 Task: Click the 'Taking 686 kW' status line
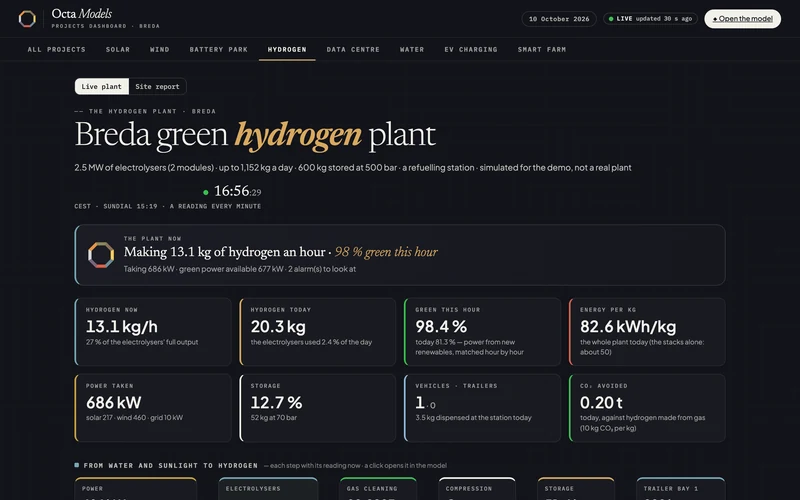[x=240, y=269]
